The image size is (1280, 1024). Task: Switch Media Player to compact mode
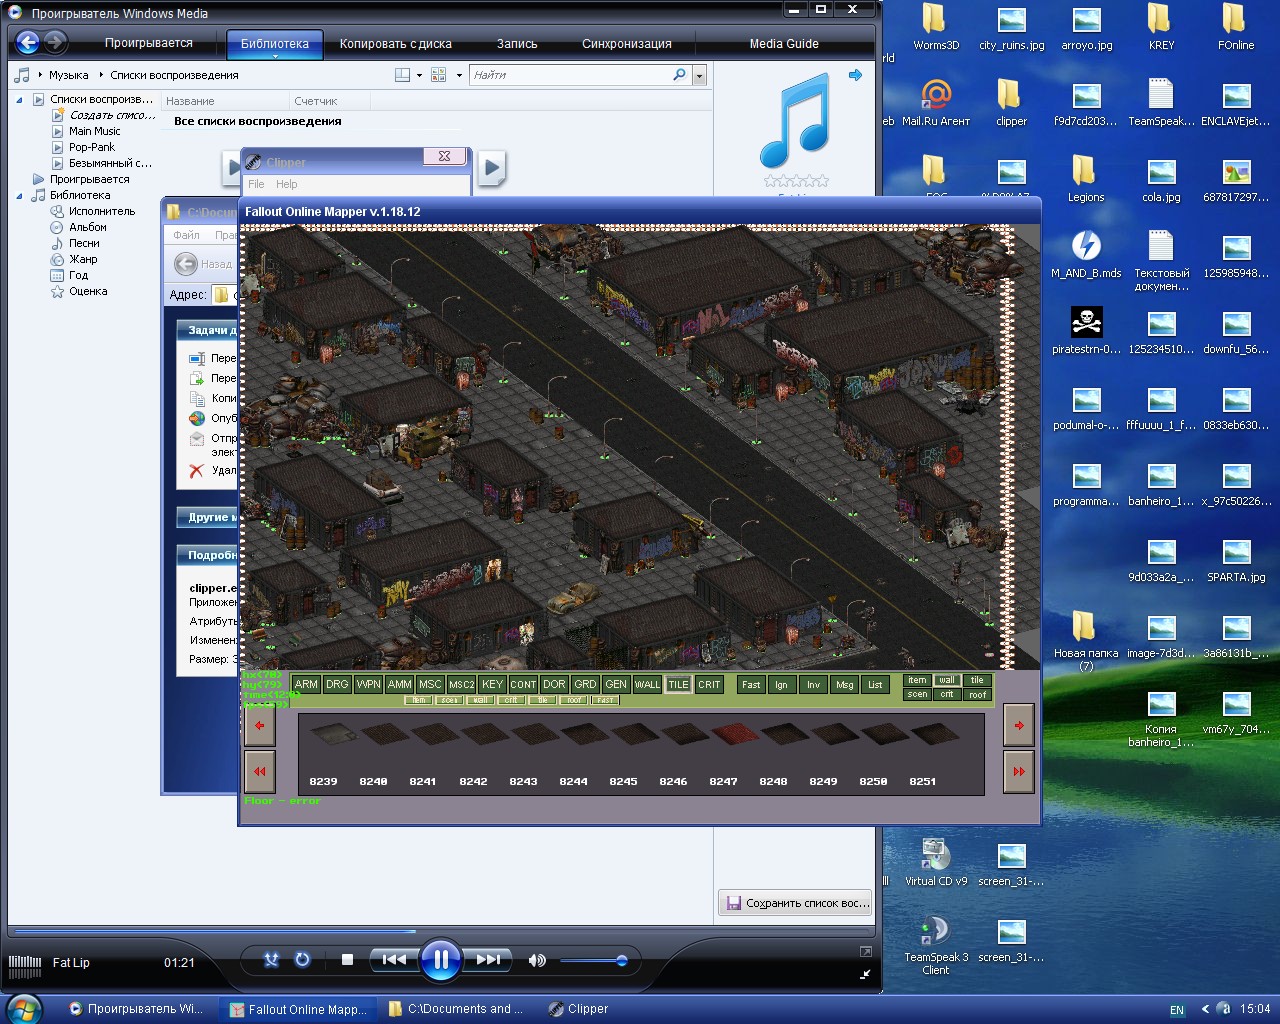point(865,974)
